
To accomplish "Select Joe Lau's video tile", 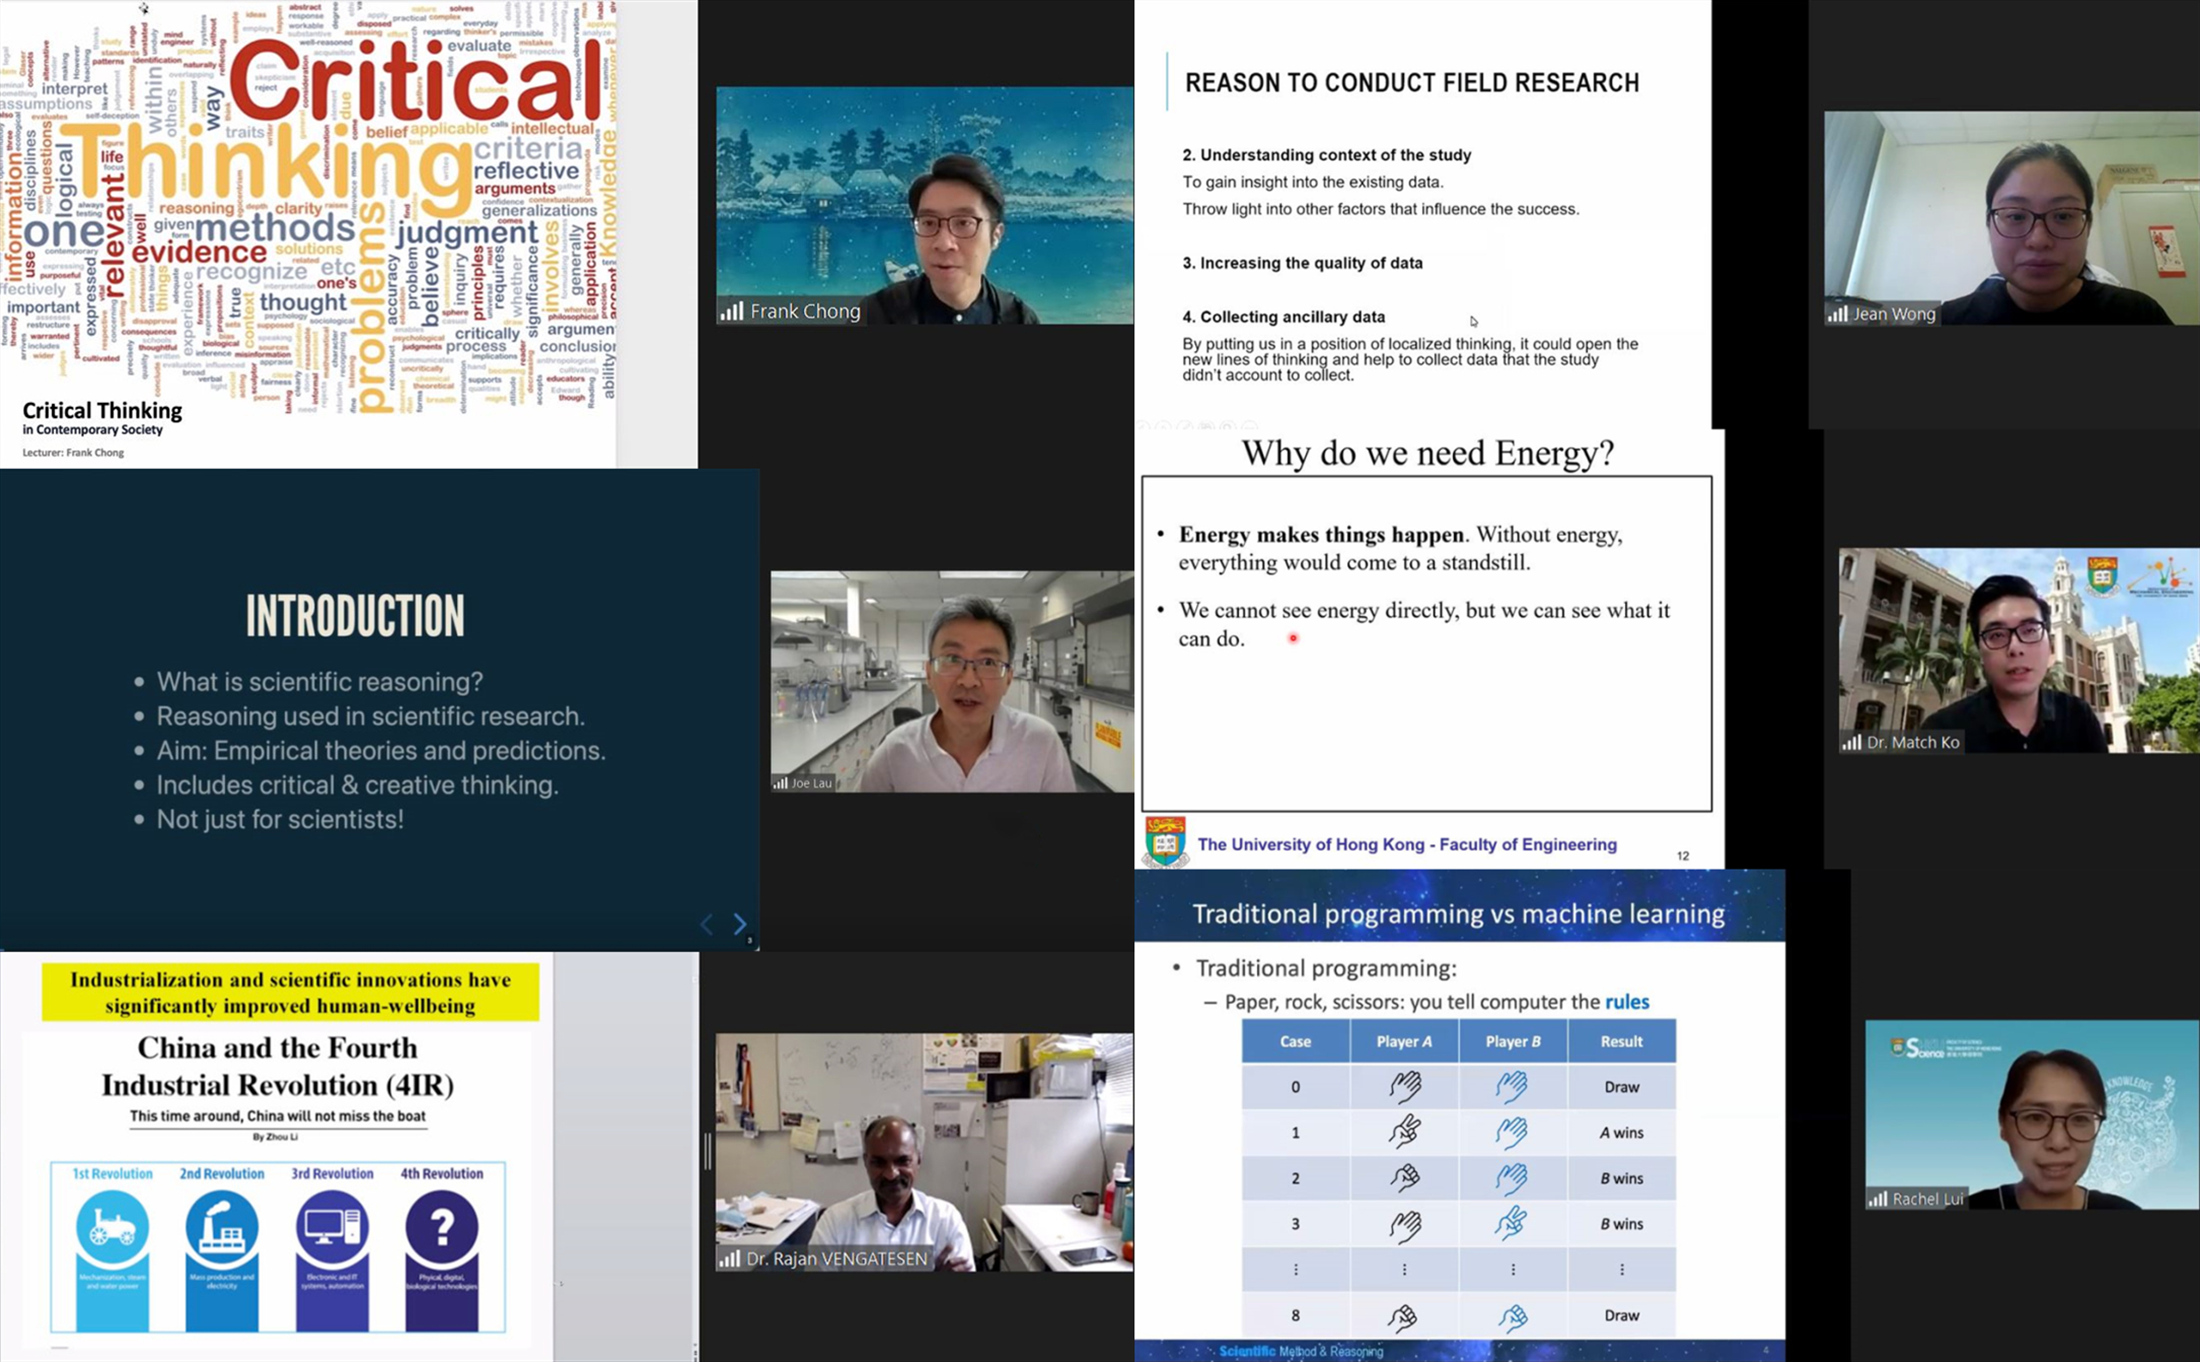I will pyautogui.click(x=951, y=681).
